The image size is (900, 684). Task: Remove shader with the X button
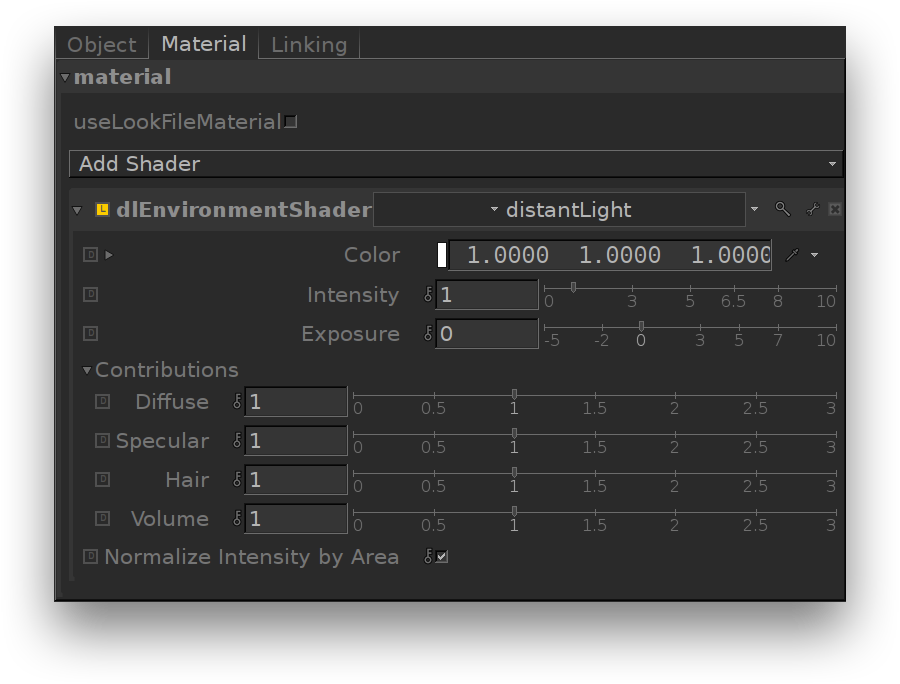(835, 209)
